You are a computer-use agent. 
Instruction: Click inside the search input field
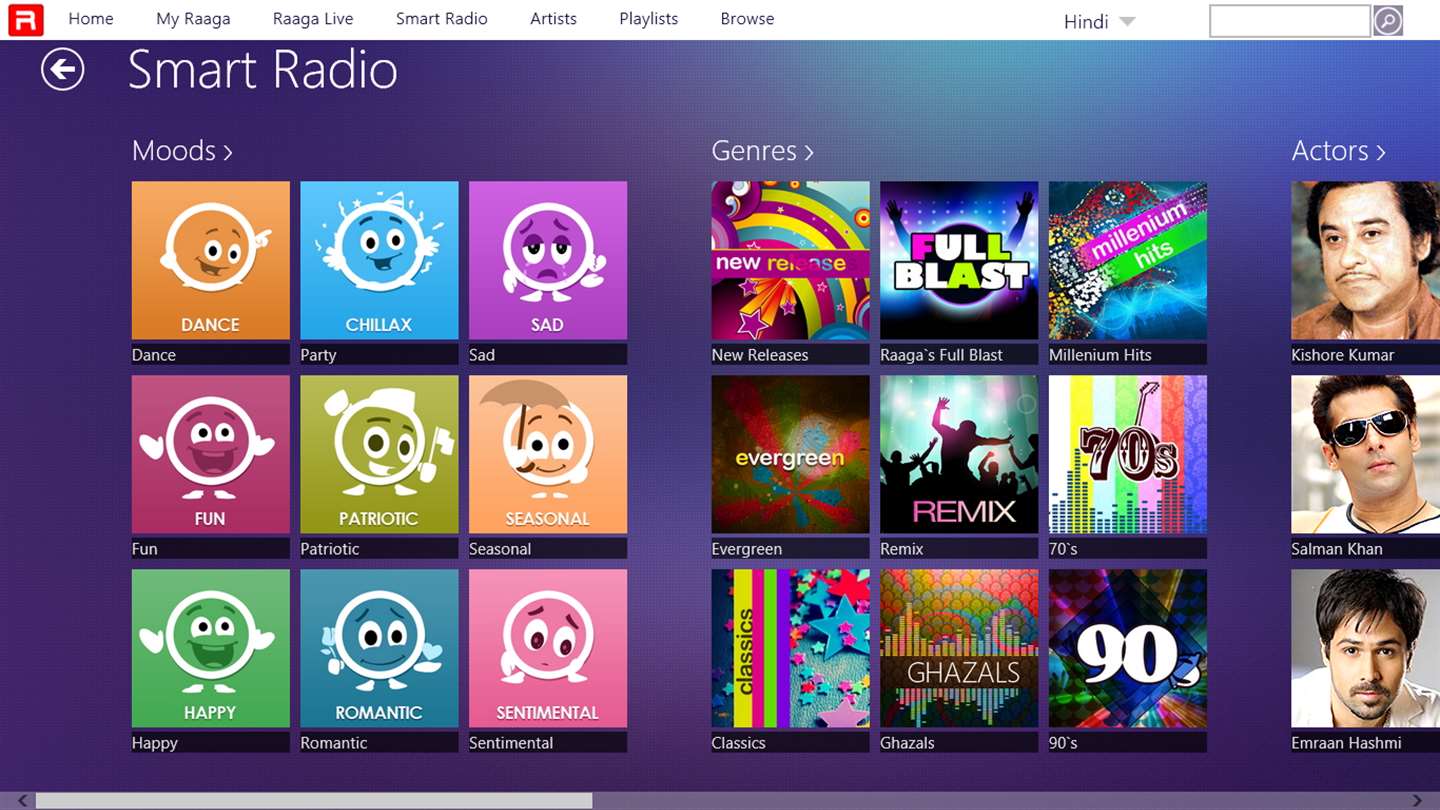click(1290, 21)
